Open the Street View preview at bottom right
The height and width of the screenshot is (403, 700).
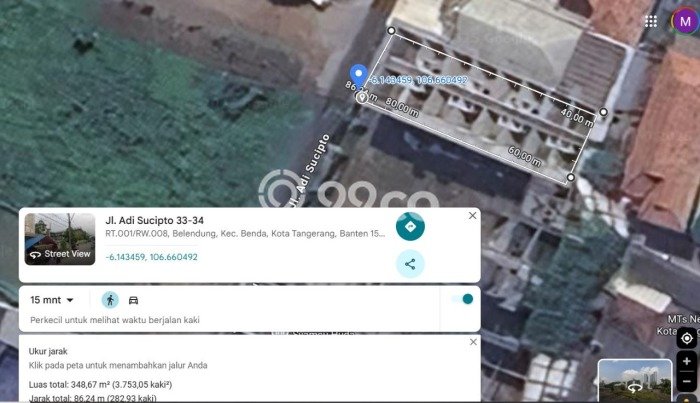click(634, 381)
